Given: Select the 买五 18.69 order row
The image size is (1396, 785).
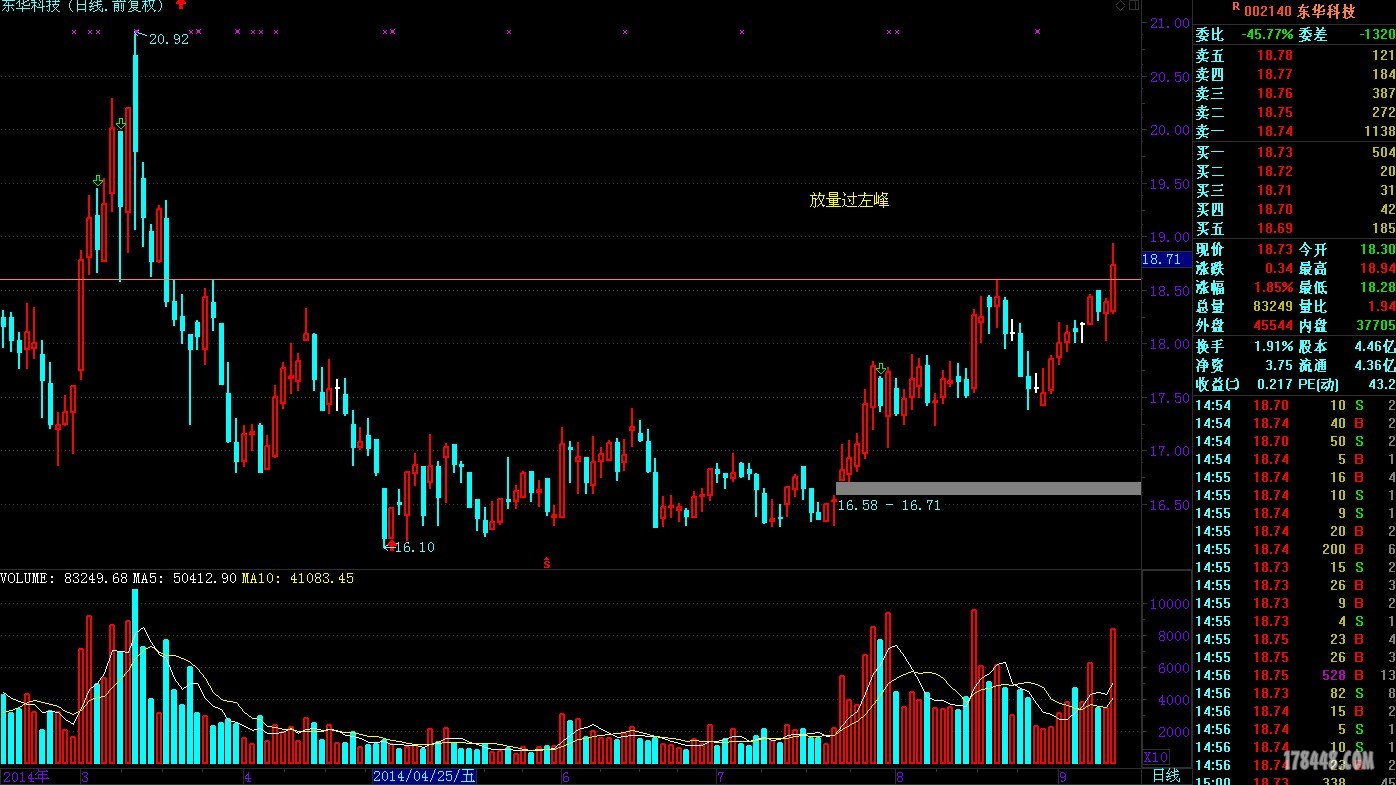Looking at the screenshot, I should coord(1295,229).
